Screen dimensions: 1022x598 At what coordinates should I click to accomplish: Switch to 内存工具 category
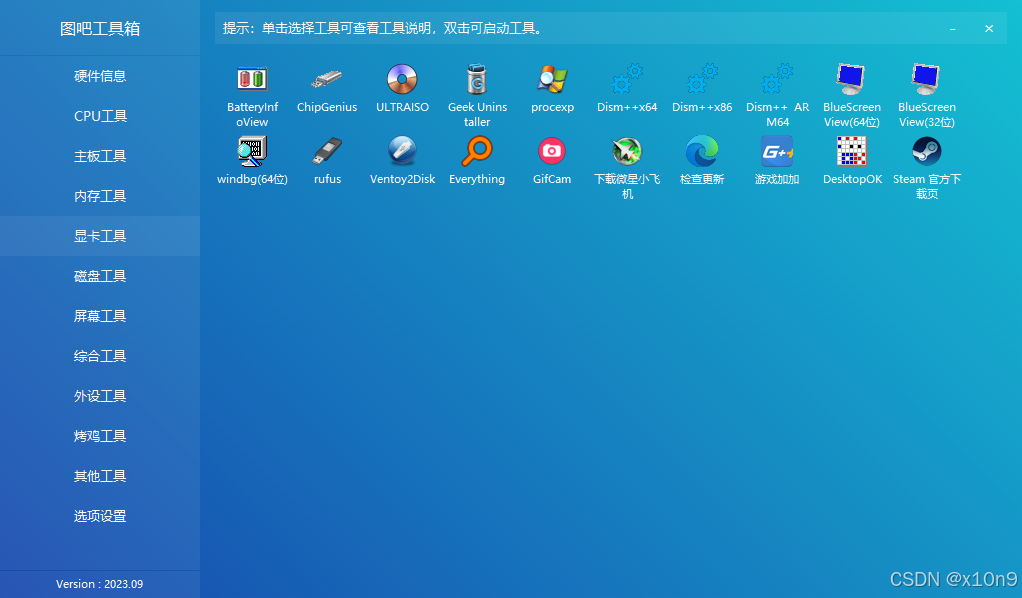coord(100,196)
